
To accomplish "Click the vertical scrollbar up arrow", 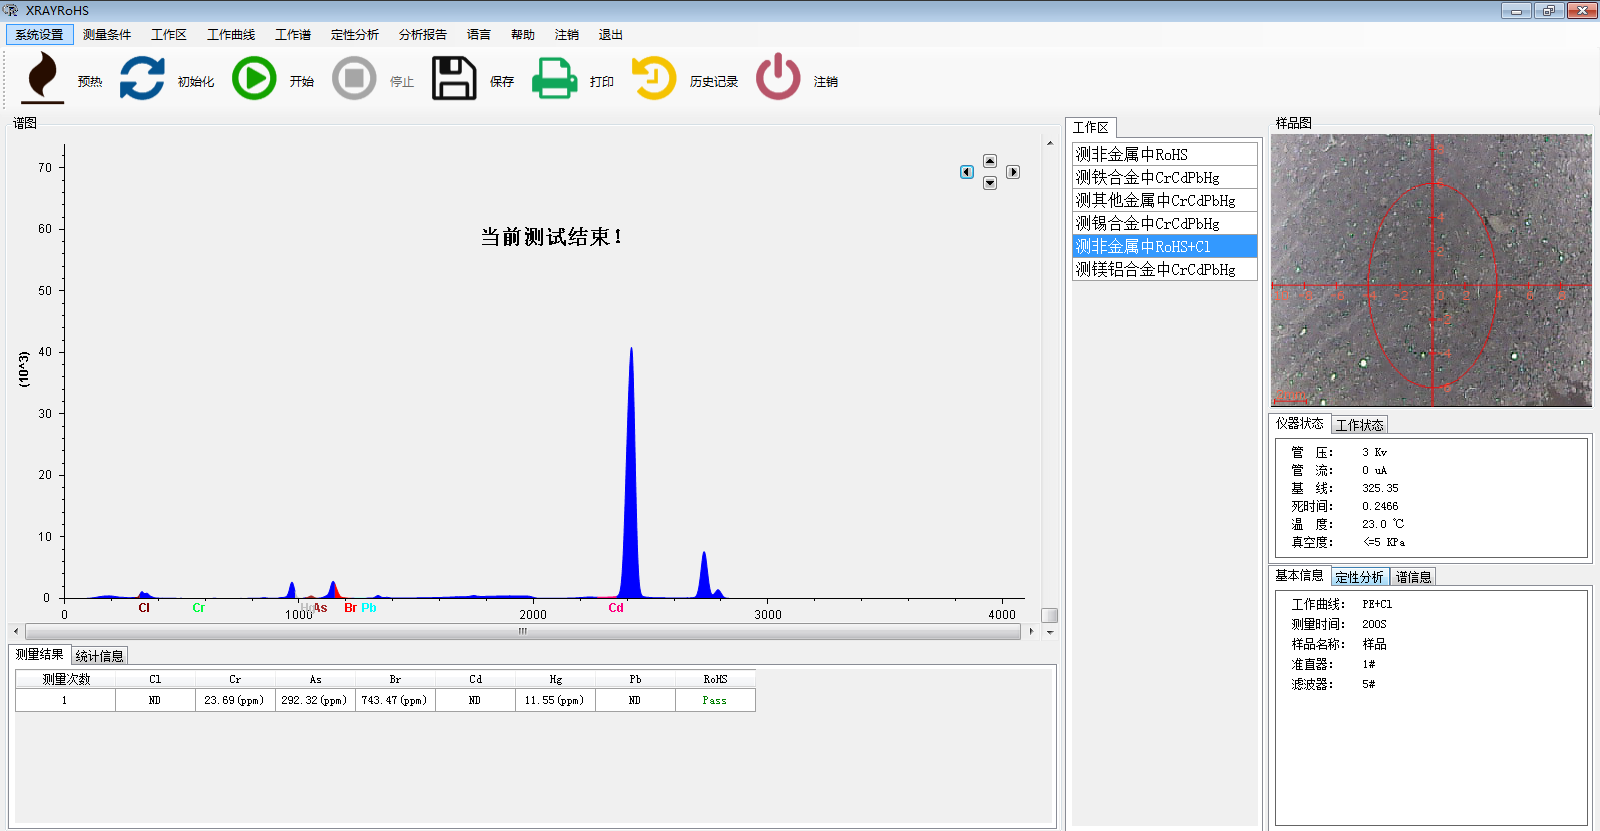I will point(1050,143).
